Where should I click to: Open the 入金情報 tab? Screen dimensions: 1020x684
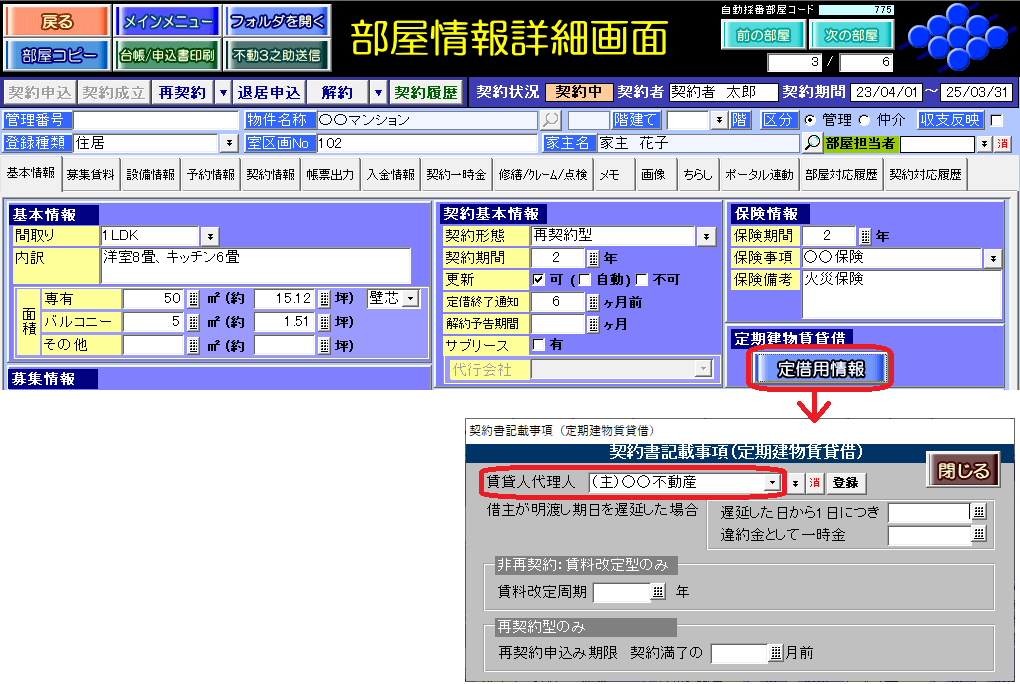390,174
